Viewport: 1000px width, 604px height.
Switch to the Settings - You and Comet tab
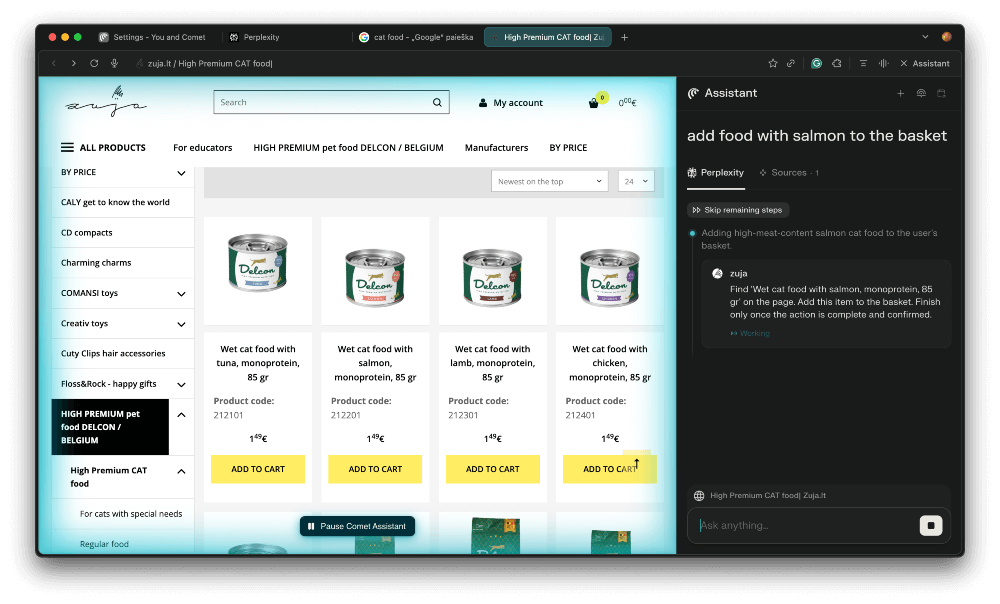[152, 37]
